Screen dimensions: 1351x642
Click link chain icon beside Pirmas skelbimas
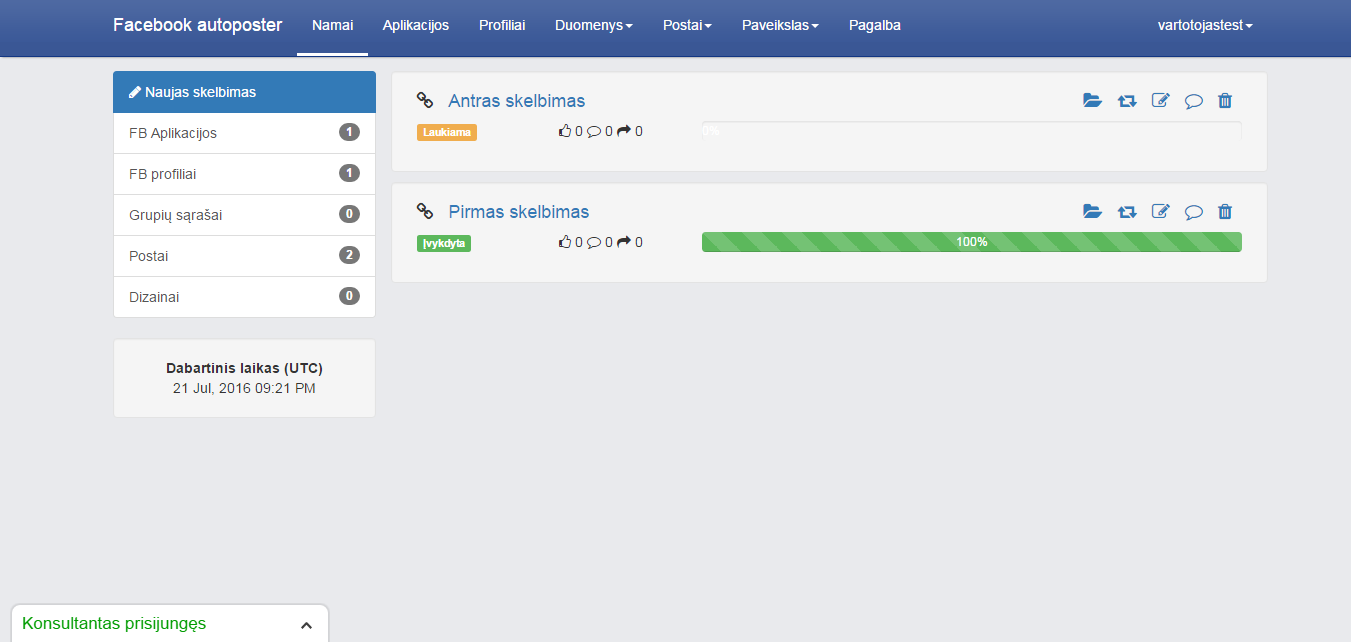pyautogui.click(x=425, y=211)
